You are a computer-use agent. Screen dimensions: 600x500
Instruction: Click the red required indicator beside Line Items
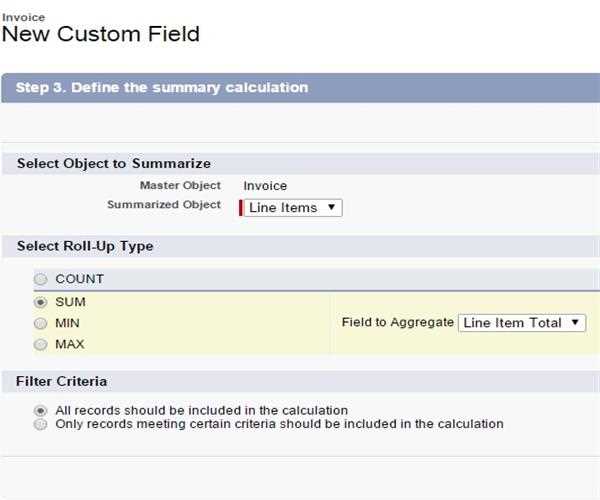240,207
